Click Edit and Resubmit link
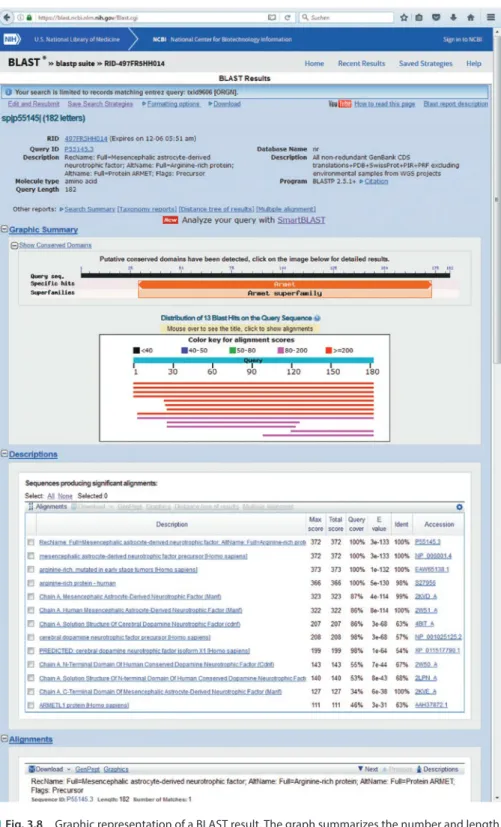 click(33, 104)
